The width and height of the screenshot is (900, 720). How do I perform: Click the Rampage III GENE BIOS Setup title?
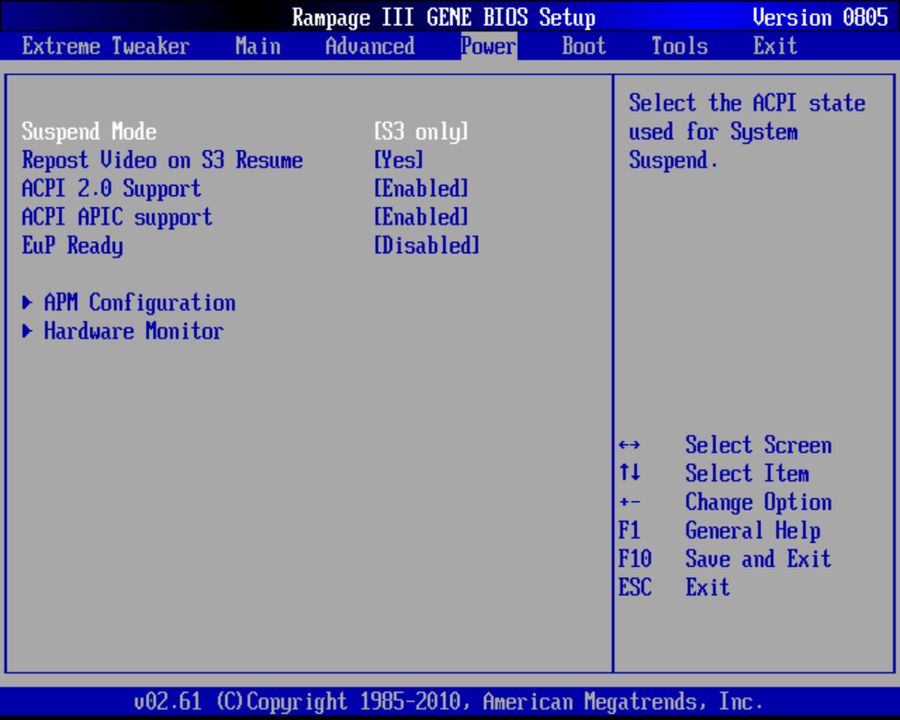click(443, 17)
